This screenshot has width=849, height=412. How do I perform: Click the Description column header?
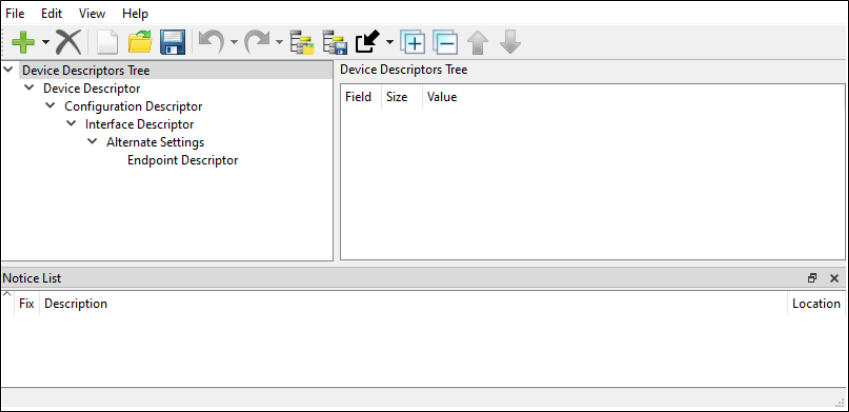(x=76, y=303)
